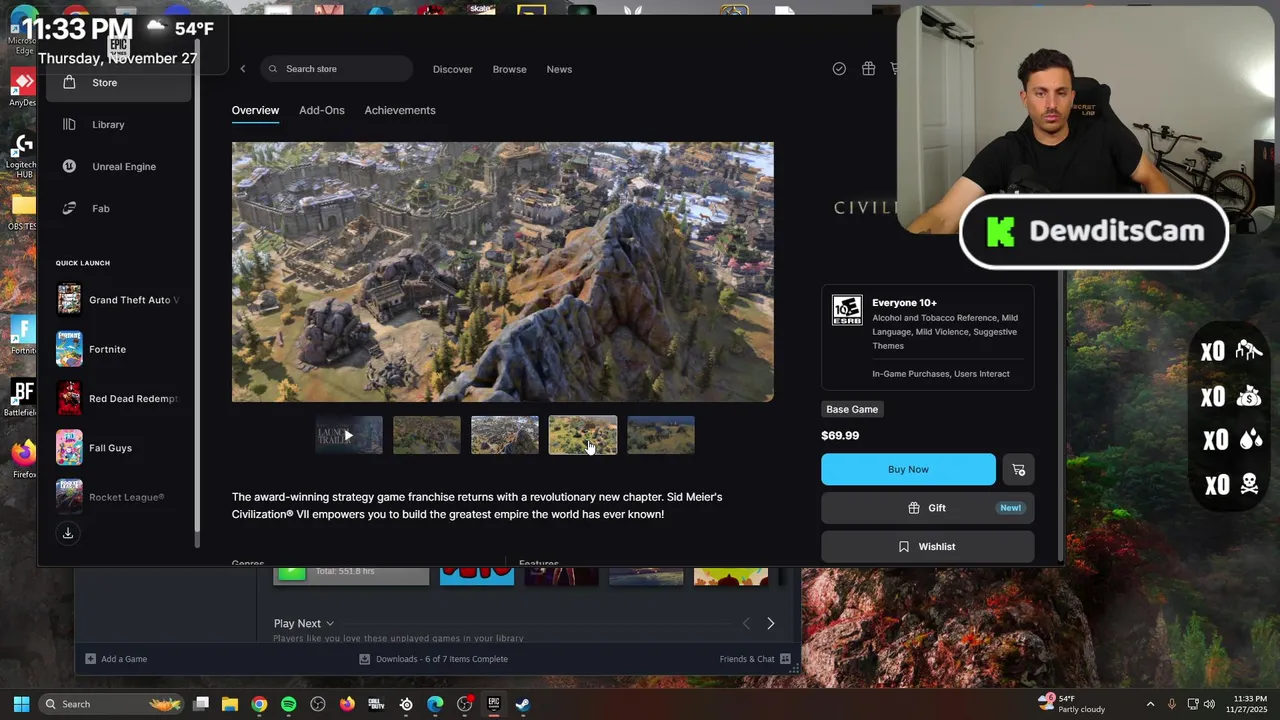Click previous arrow in Steam Play Next row

pos(746,623)
